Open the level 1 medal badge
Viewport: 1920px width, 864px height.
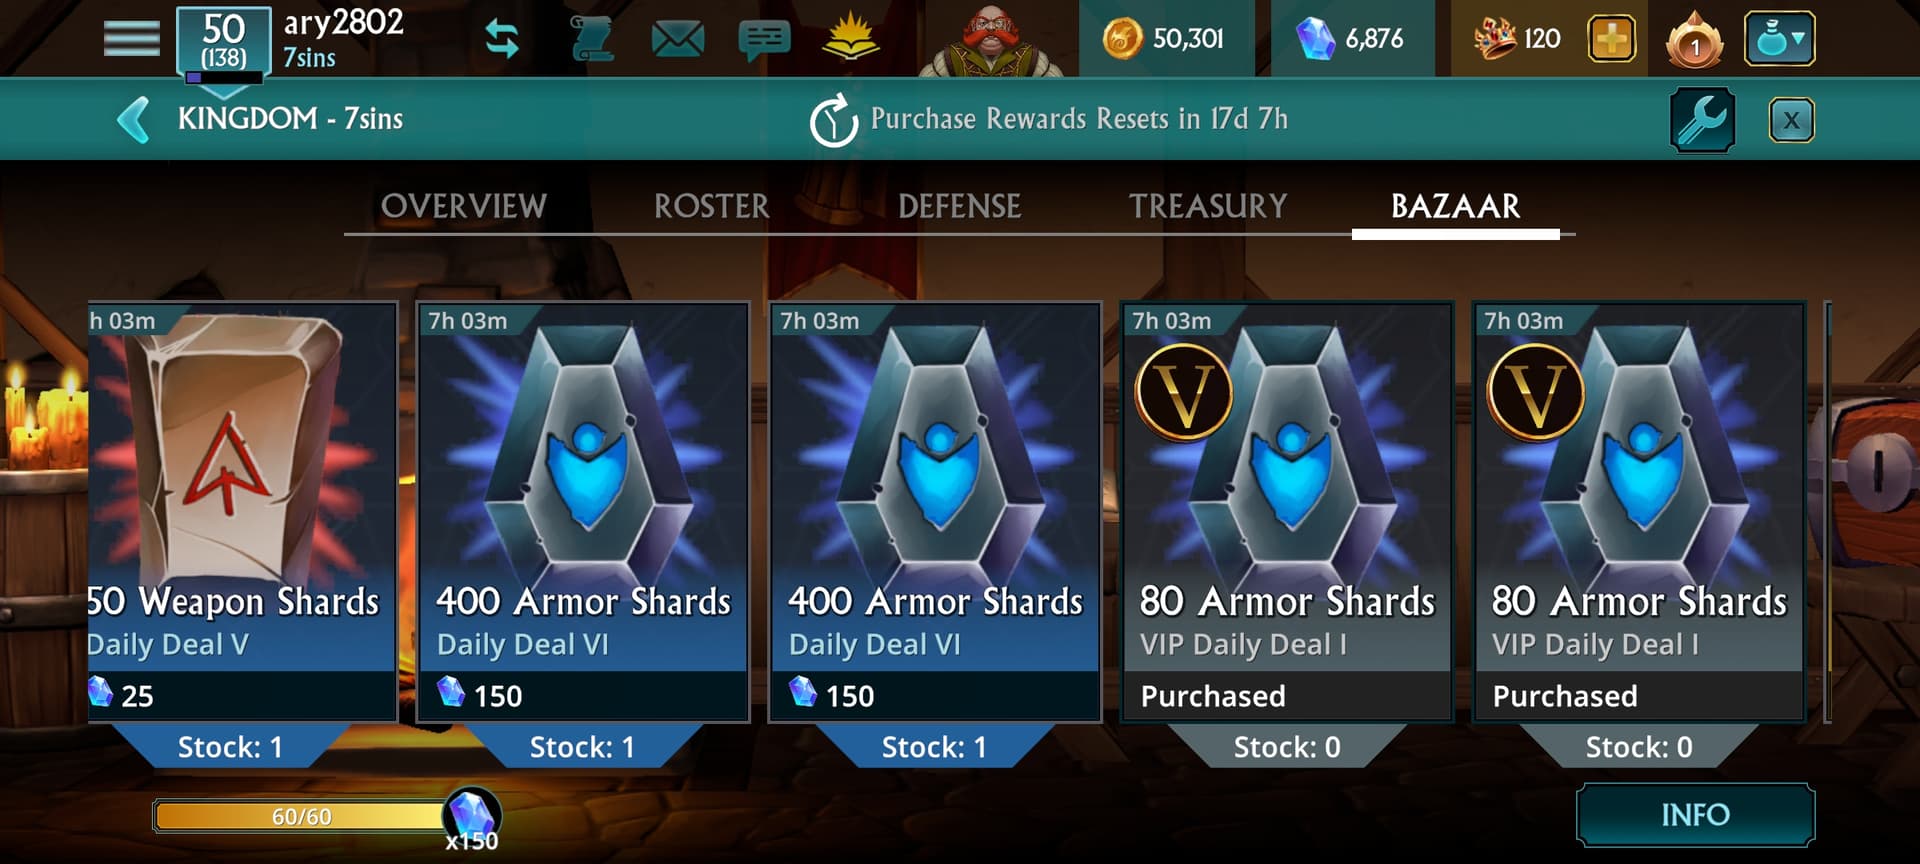[x=1694, y=39]
